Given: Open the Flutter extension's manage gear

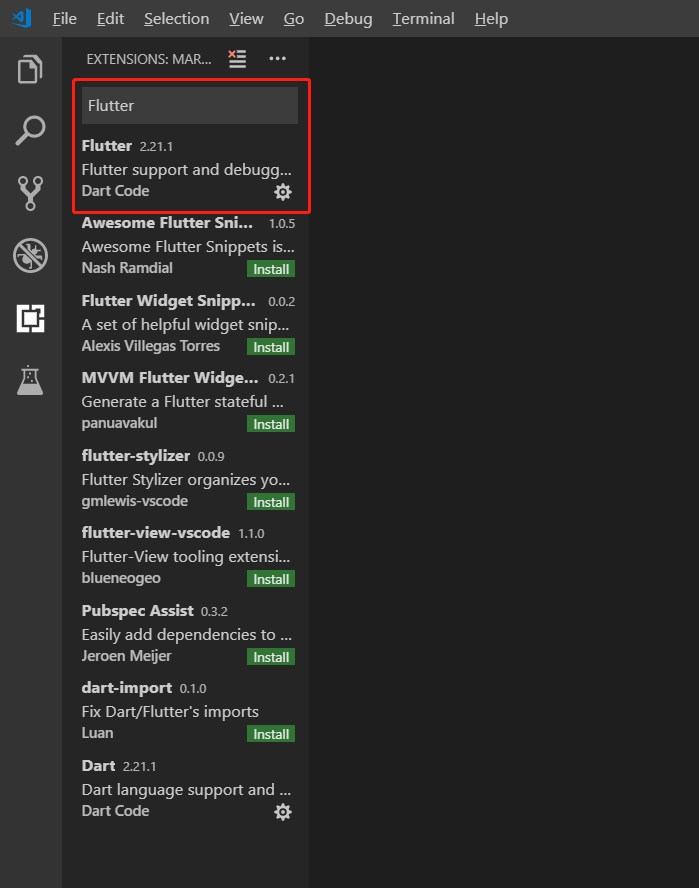Looking at the screenshot, I should click(x=283, y=192).
